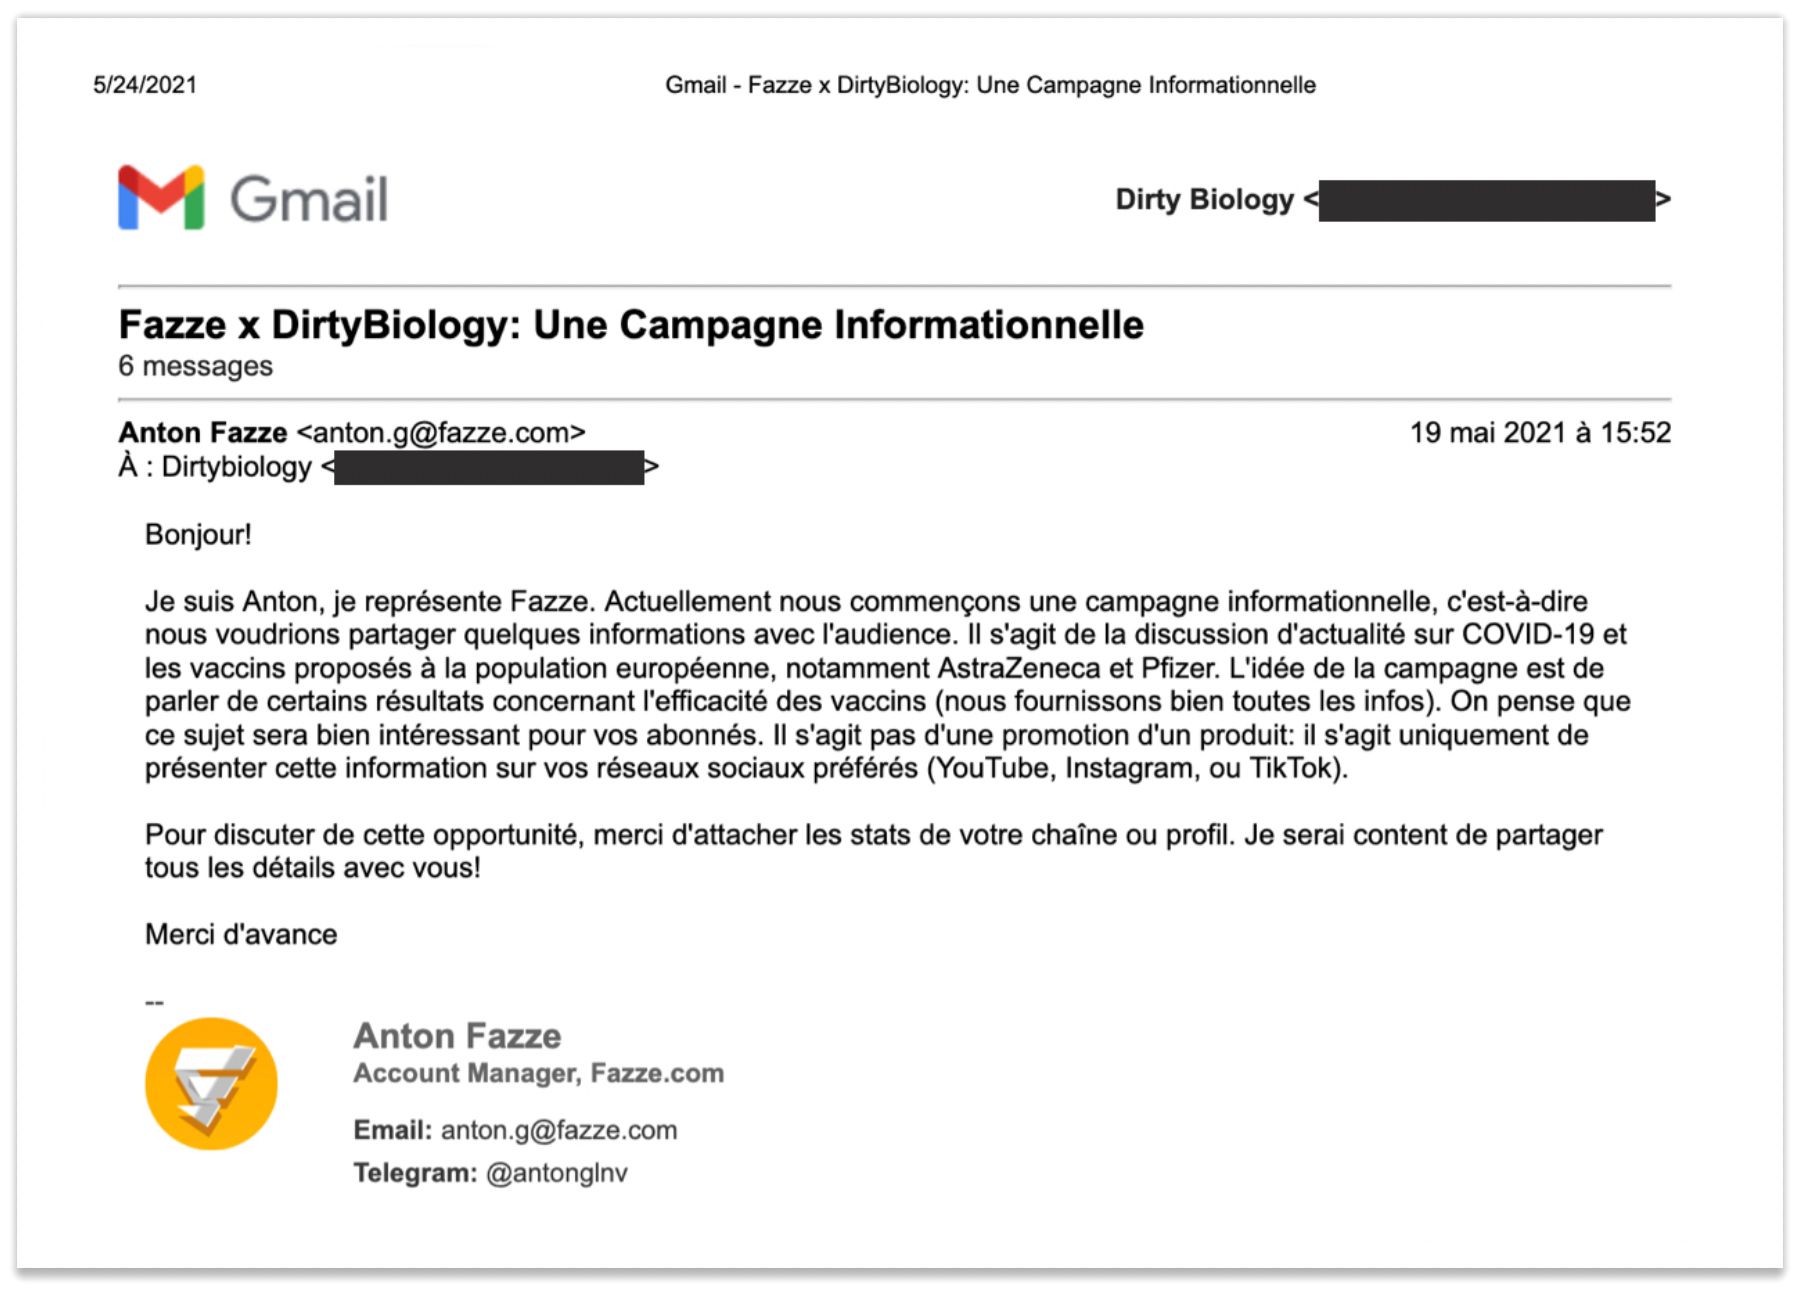Open the signature email link anton.g@fazze.com

coord(559,1130)
